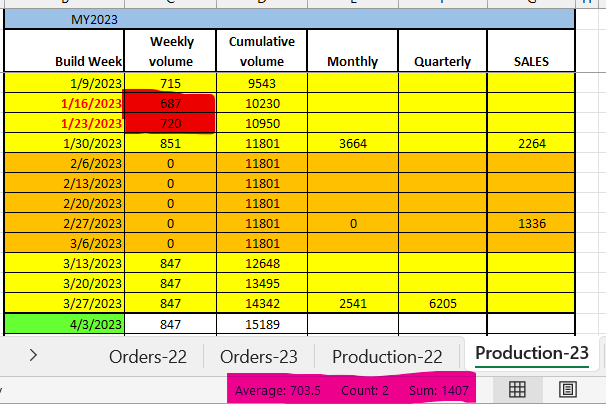Click the Monthly value 3664 cell
Viewport: 606px width, 407px height.
[352, 143]
